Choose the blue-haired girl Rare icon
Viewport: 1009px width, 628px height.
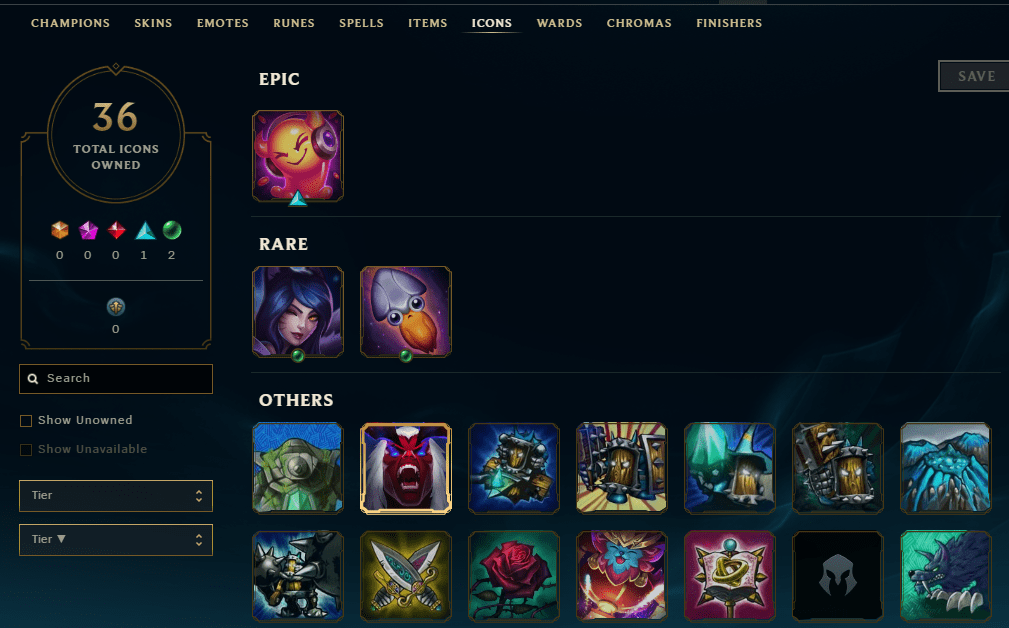point(298,311)
